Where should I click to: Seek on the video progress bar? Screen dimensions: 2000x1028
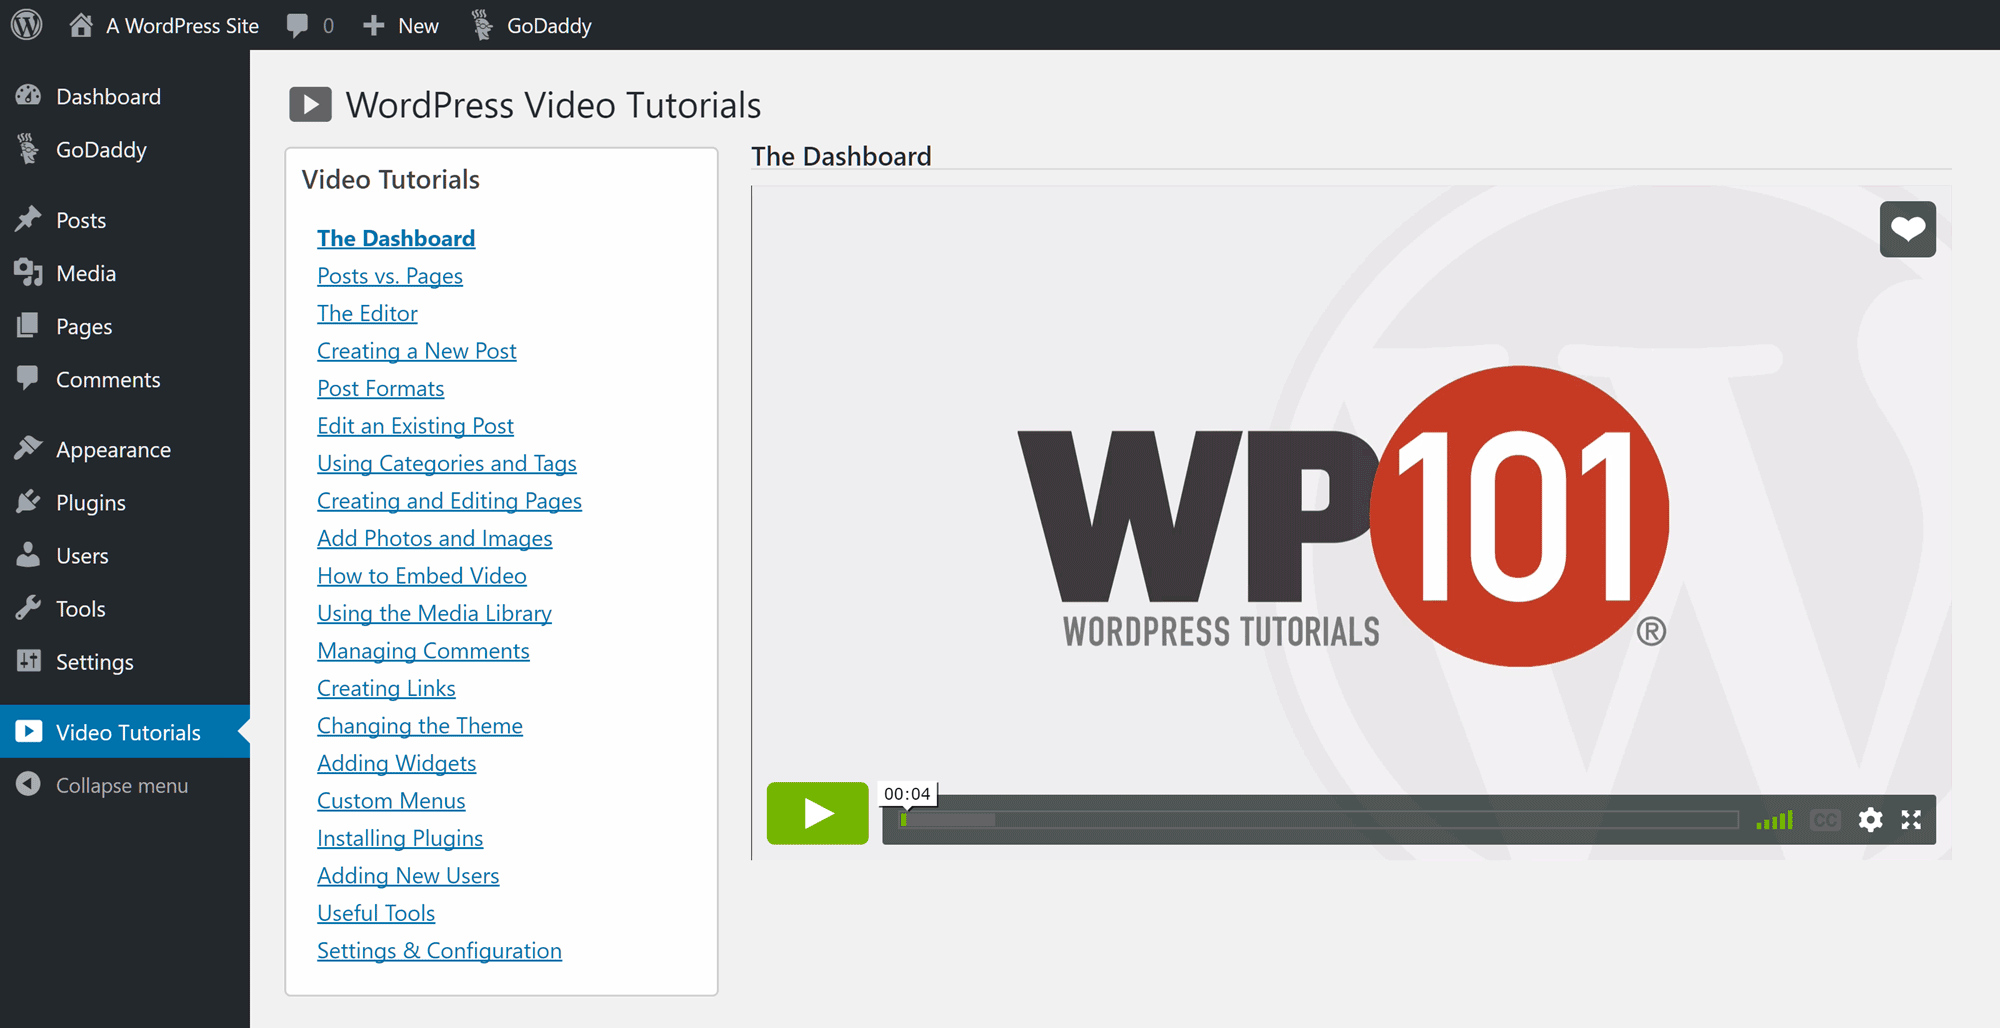click(1319, 820)
